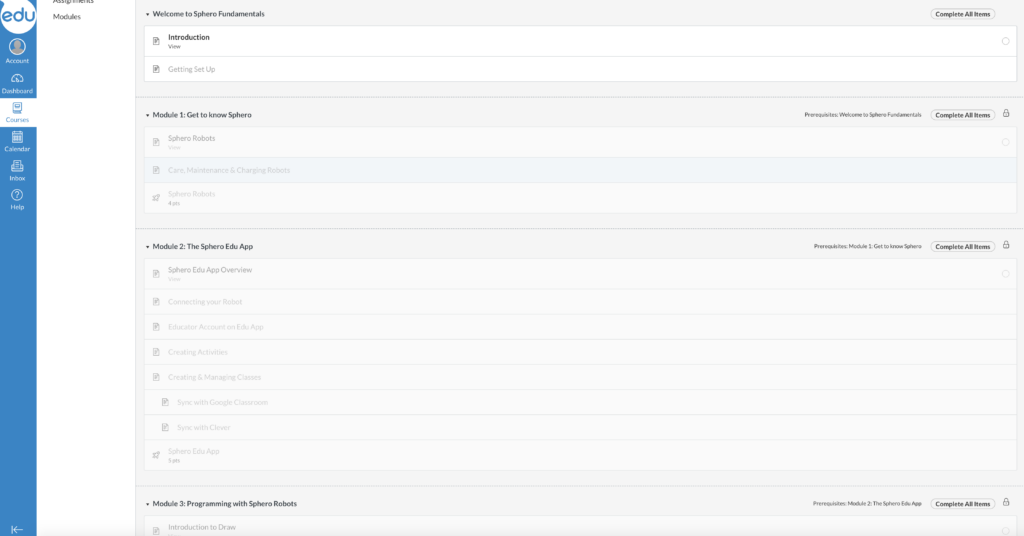Click the quiz rocket icon for Sphero Robots 4 pts

click(156, 198)
